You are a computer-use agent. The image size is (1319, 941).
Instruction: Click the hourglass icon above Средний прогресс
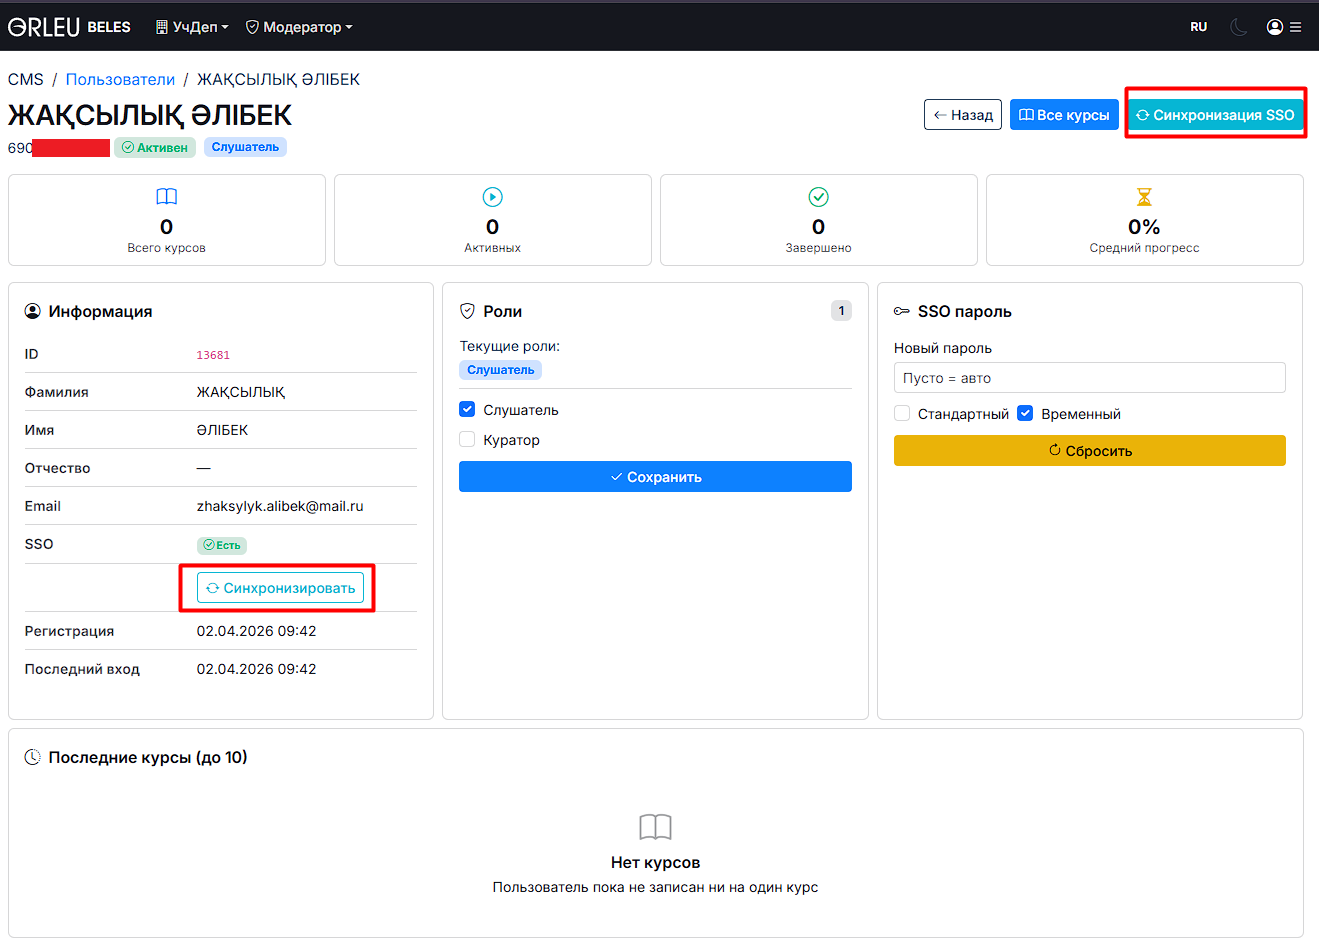point(1144,197)
